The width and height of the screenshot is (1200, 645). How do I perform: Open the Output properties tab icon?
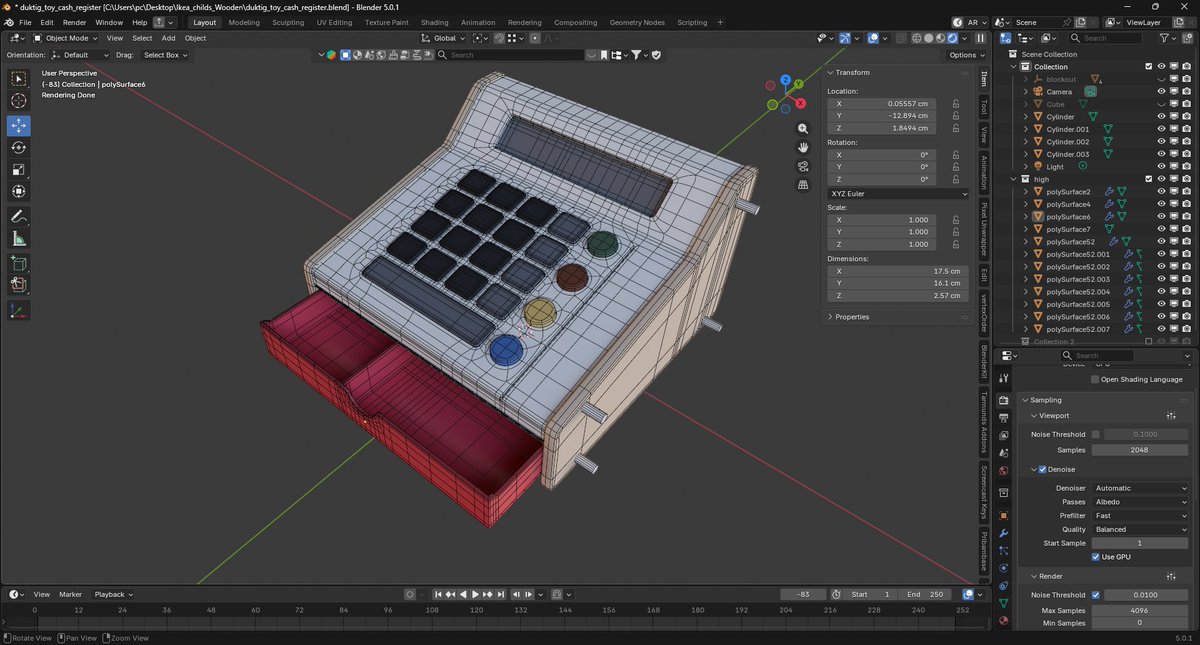click(1004, 417)
